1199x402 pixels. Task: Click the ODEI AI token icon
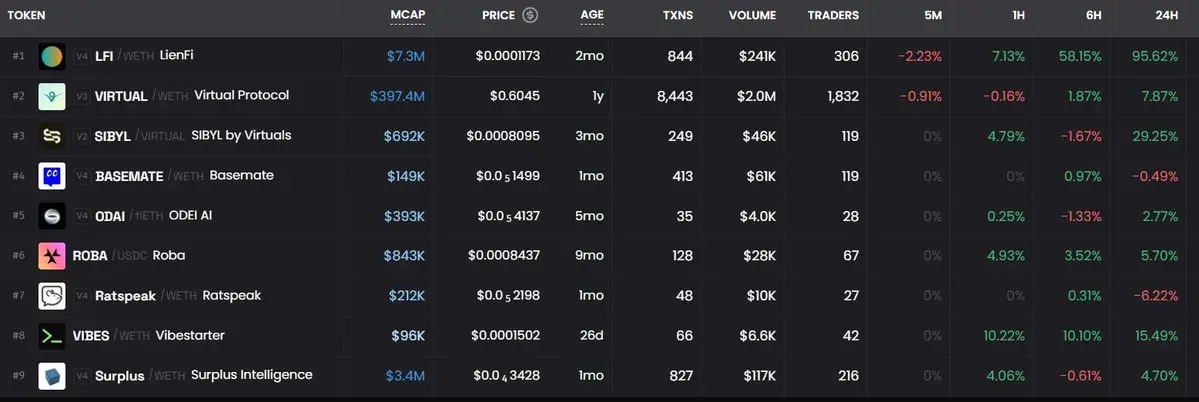coord(52,216)
